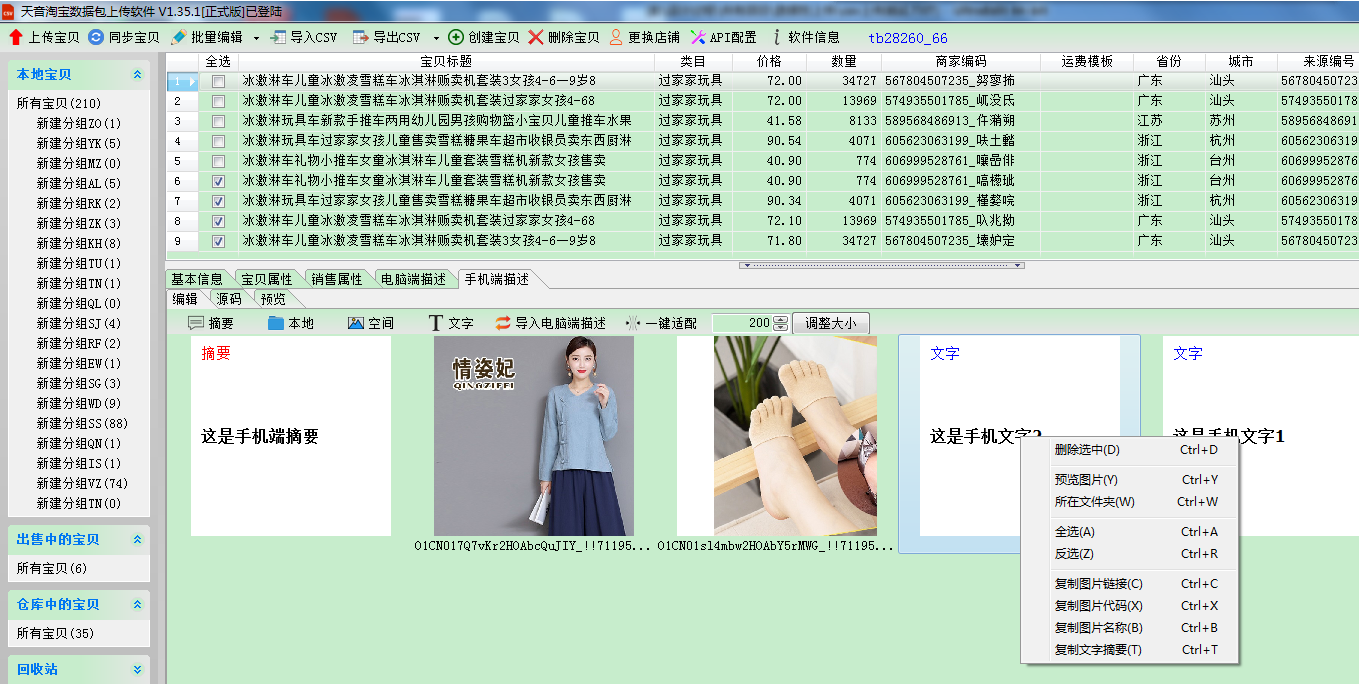Select 新建分组SS(88) in the sidebar
1359x684 pixels.
82,423
